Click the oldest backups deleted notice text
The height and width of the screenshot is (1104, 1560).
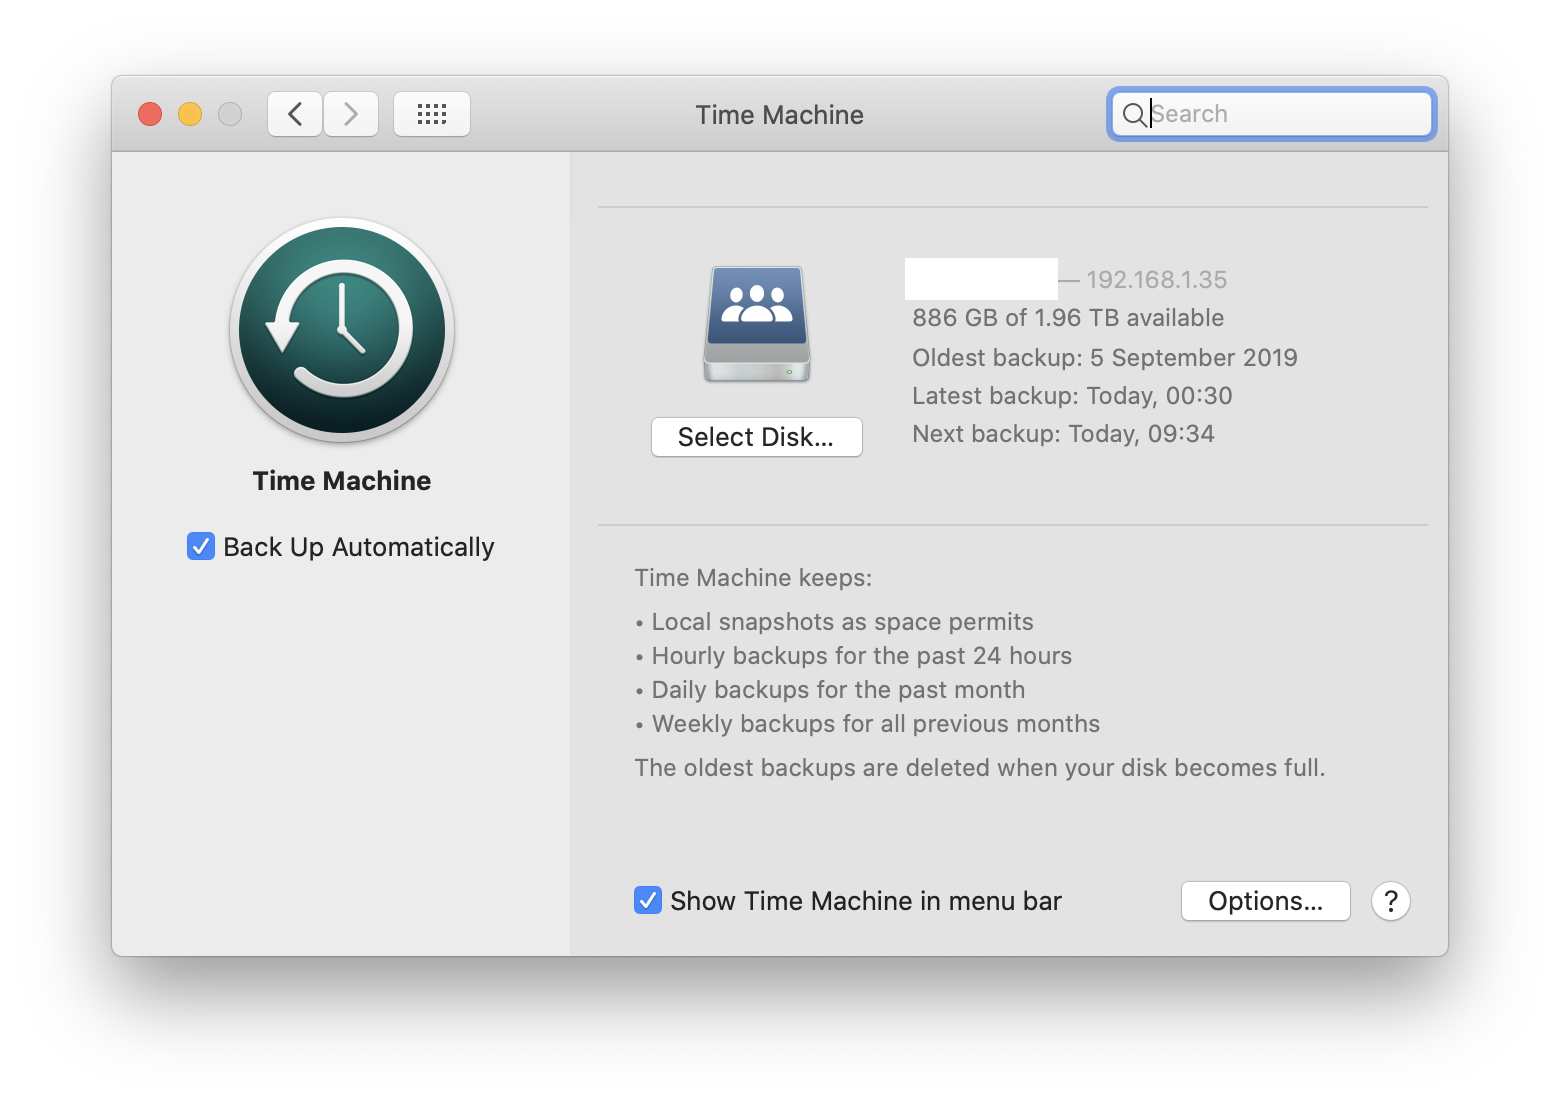[x=980, y=768]
